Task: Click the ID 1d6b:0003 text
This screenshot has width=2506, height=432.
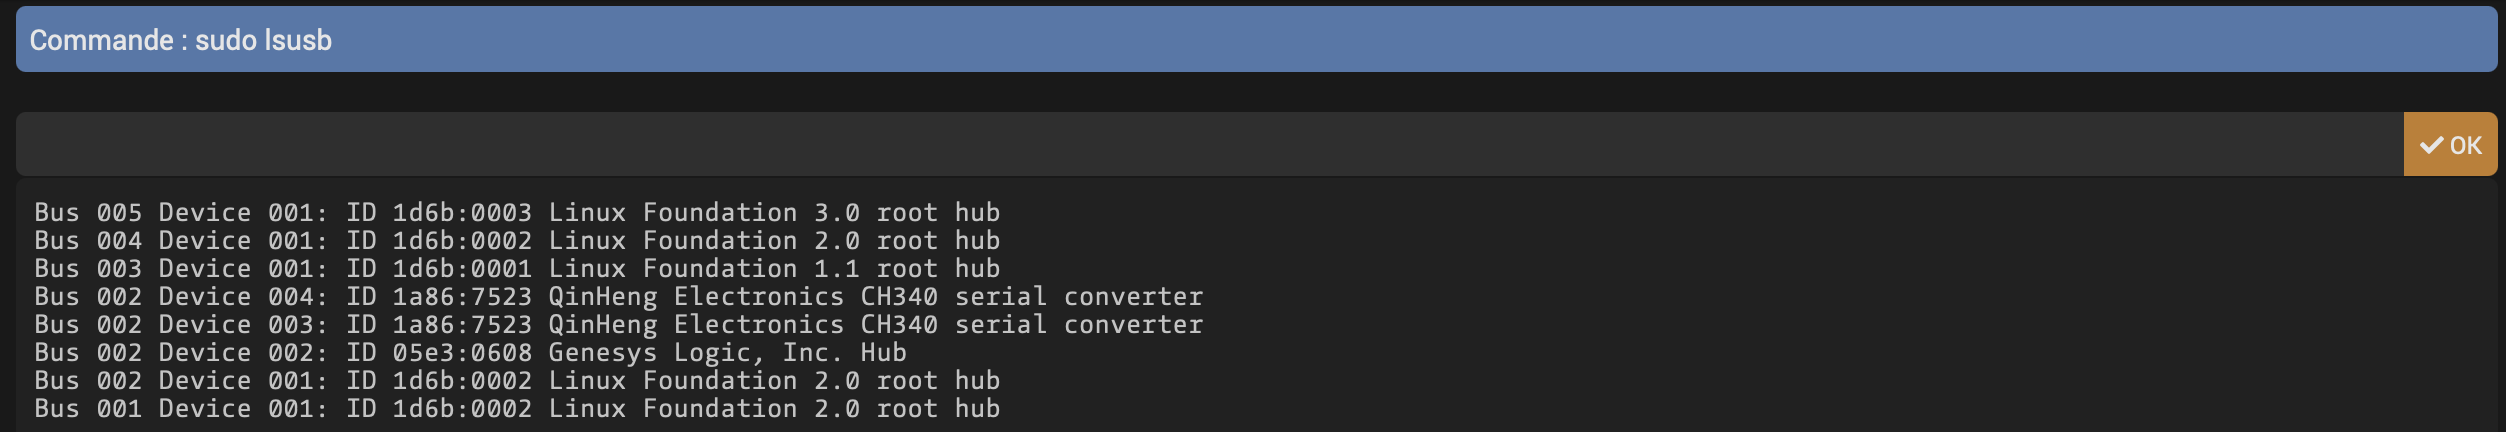Action: point(439,213)
